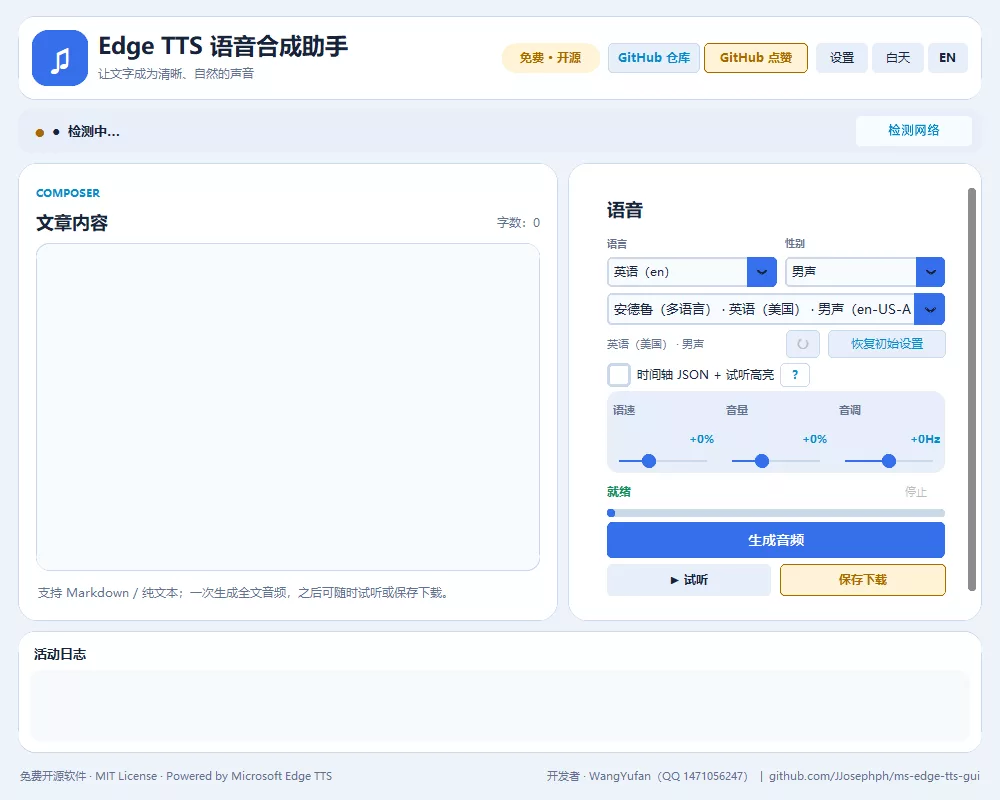Open the github.com/JJosephph/ms-edge-tts-gui footer link
This screenshot has height=800, width=1000.
tap(874, 776)
